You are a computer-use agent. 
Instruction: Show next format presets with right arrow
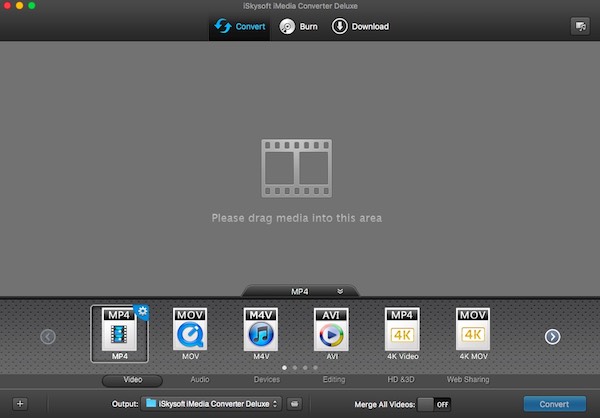pyautogui.click(x=552, y=336)
